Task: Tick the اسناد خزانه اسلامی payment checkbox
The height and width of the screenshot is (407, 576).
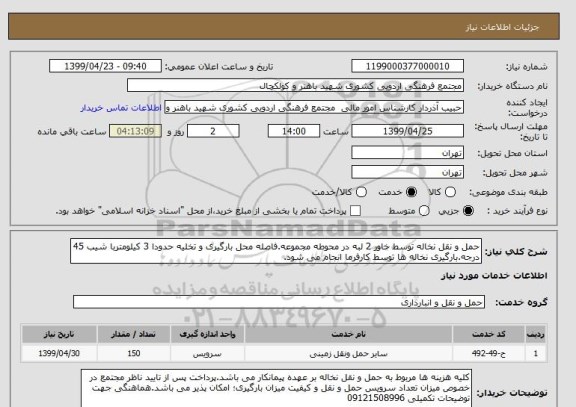Action: click(x=355, y=211)
